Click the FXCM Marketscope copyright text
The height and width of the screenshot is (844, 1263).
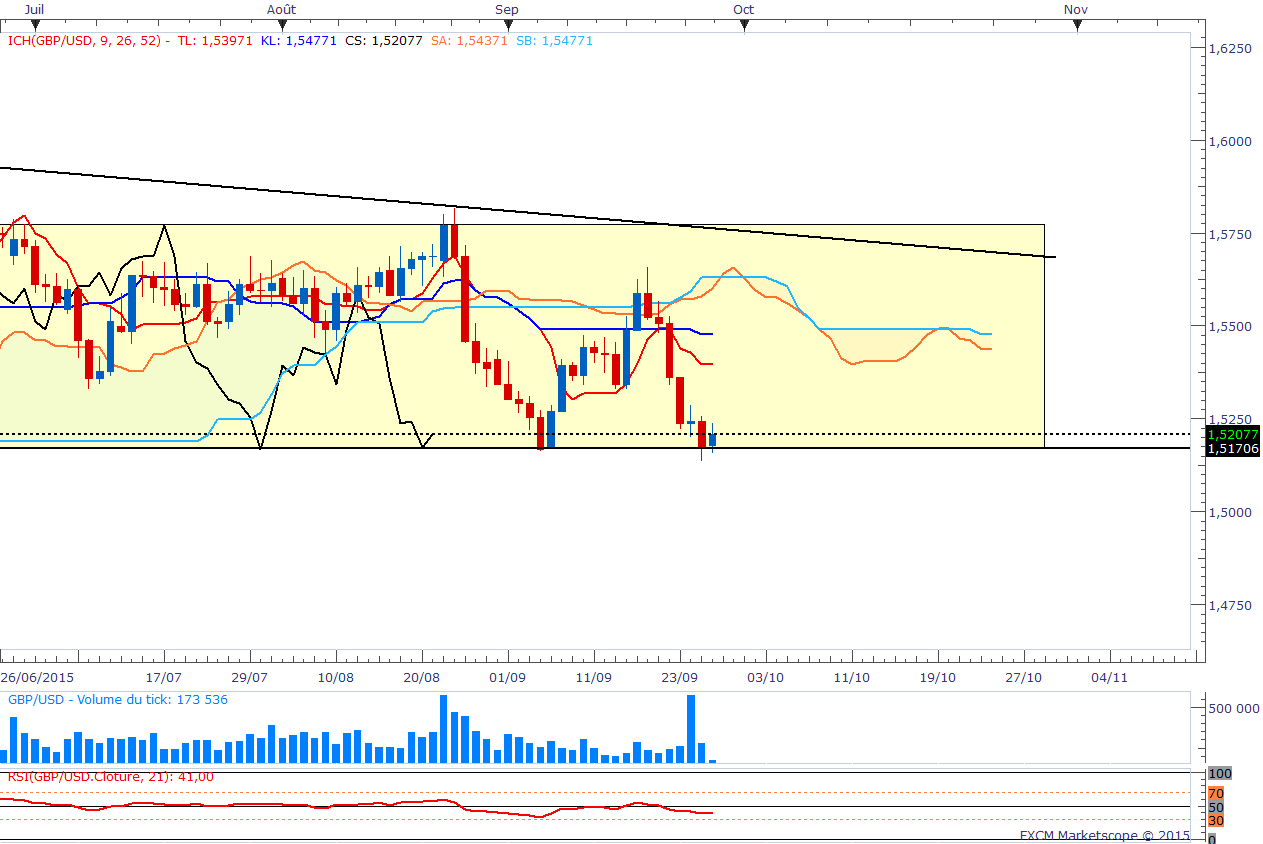[1105, 835]
